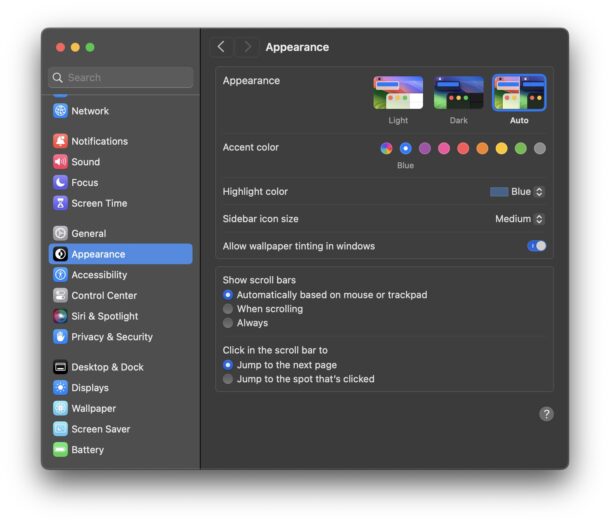Click the Displays sun icon

[60, 387]
